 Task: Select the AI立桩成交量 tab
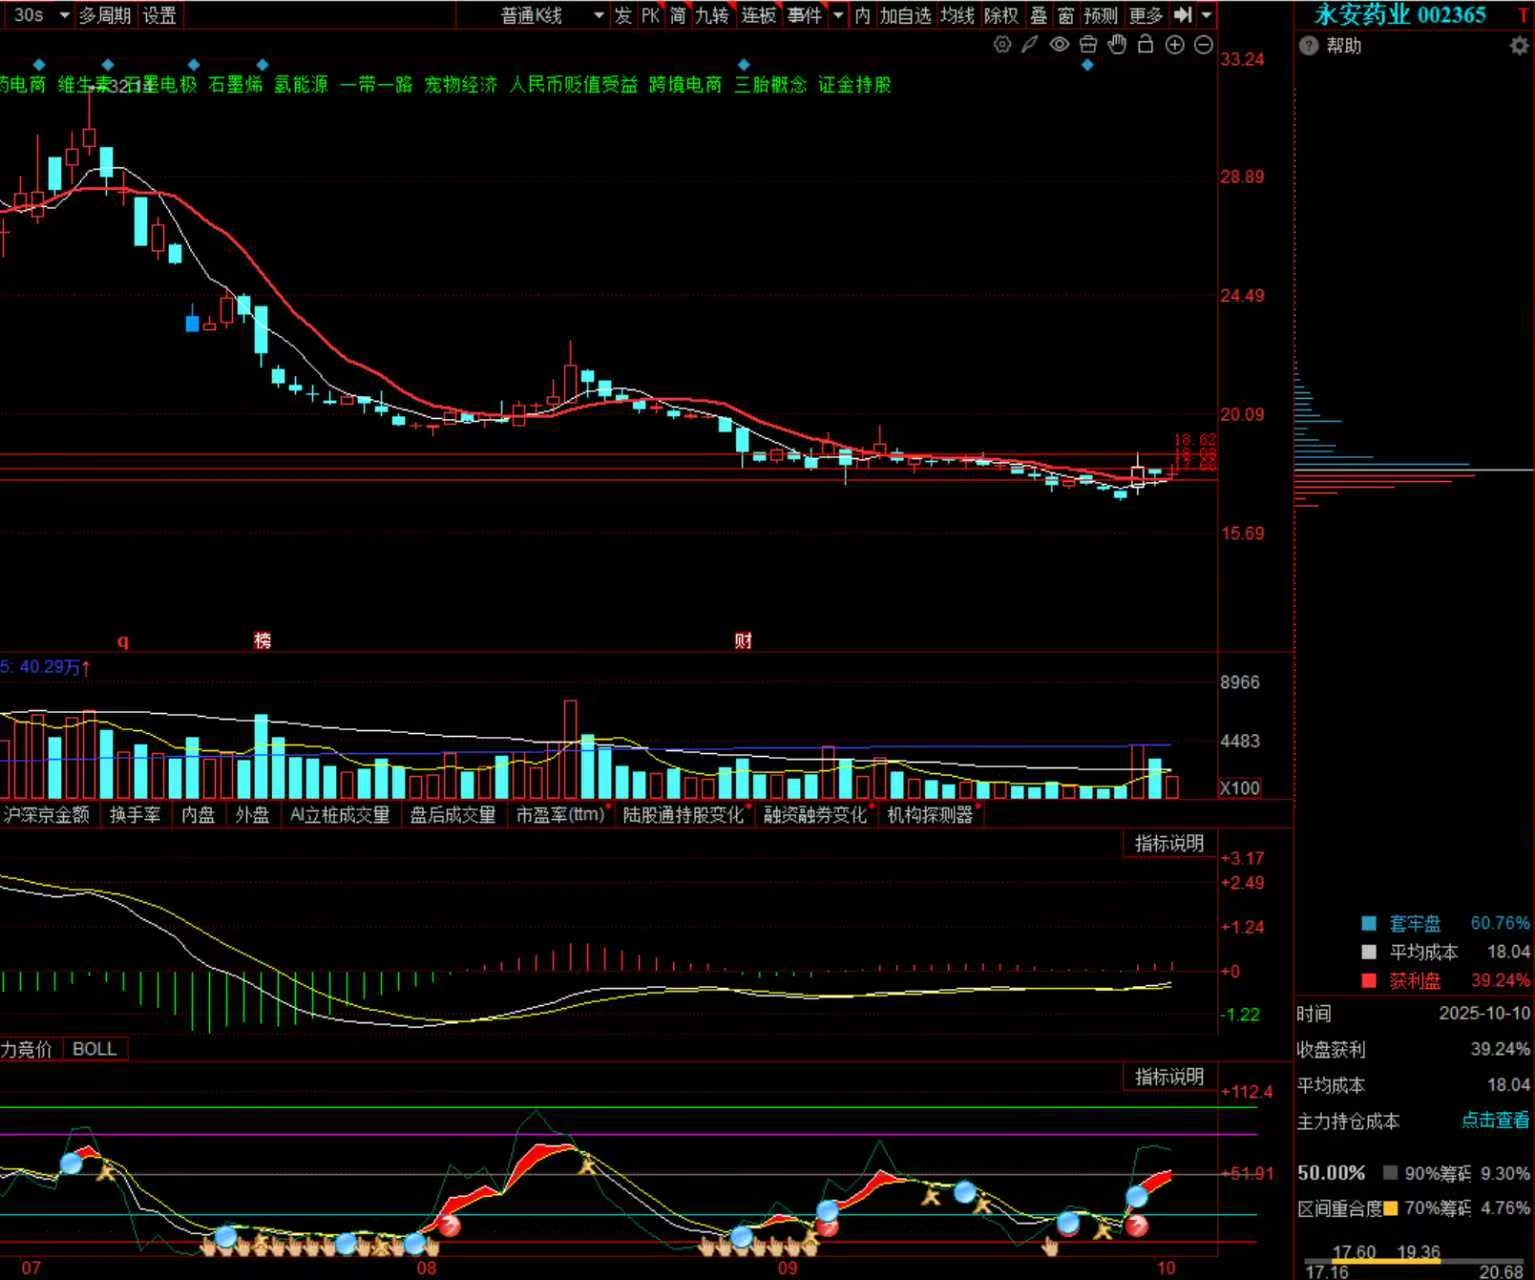click(340, 815)
